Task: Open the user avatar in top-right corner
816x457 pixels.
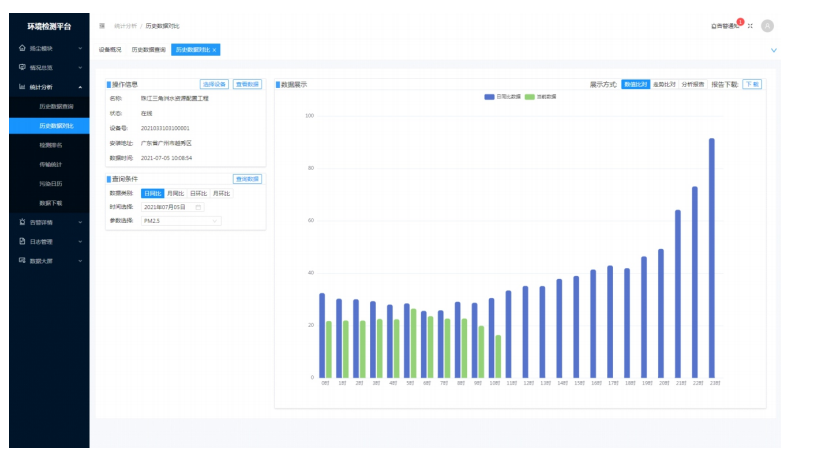Action: pos(767,26)
